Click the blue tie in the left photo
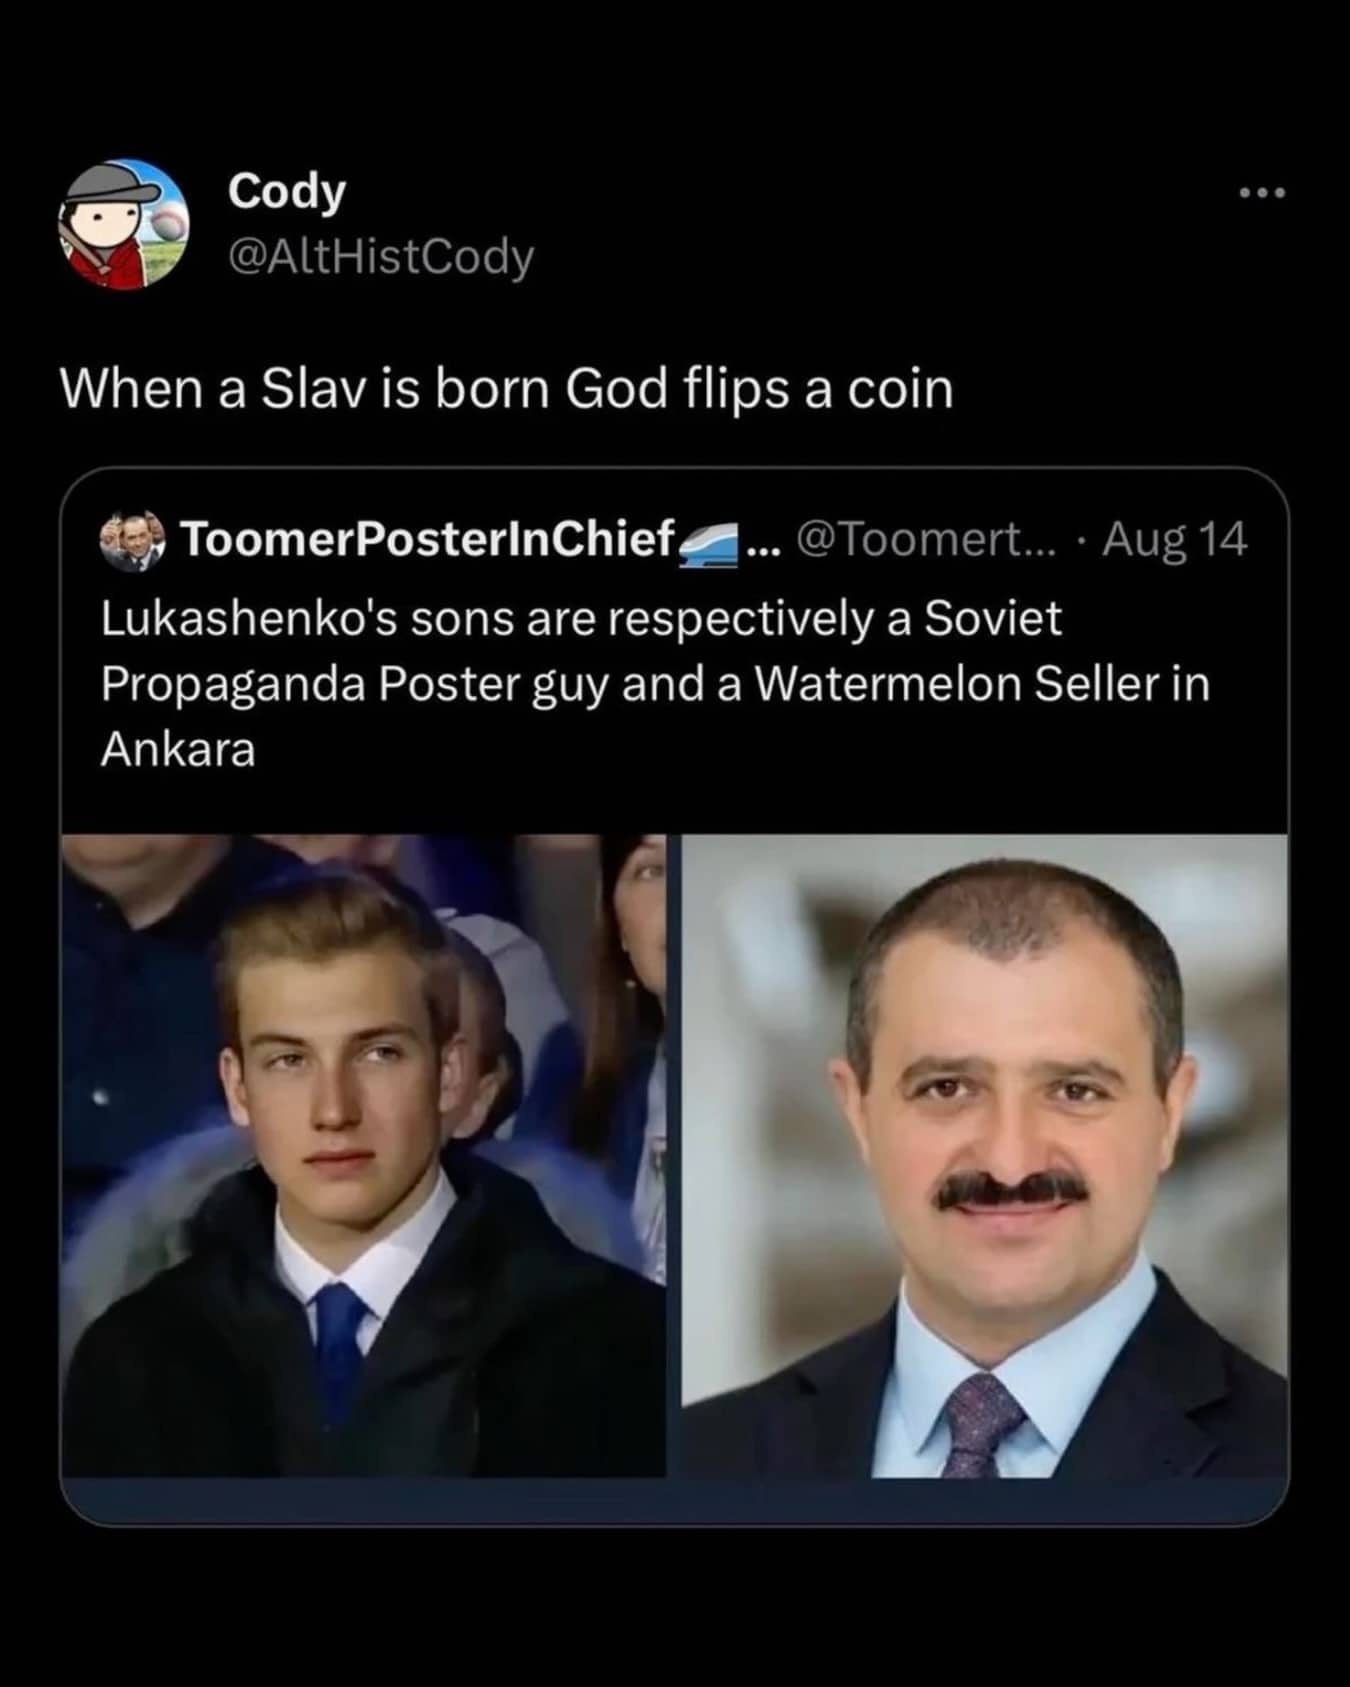Screen dimensions: 1350x1687 pos(338,1340)
